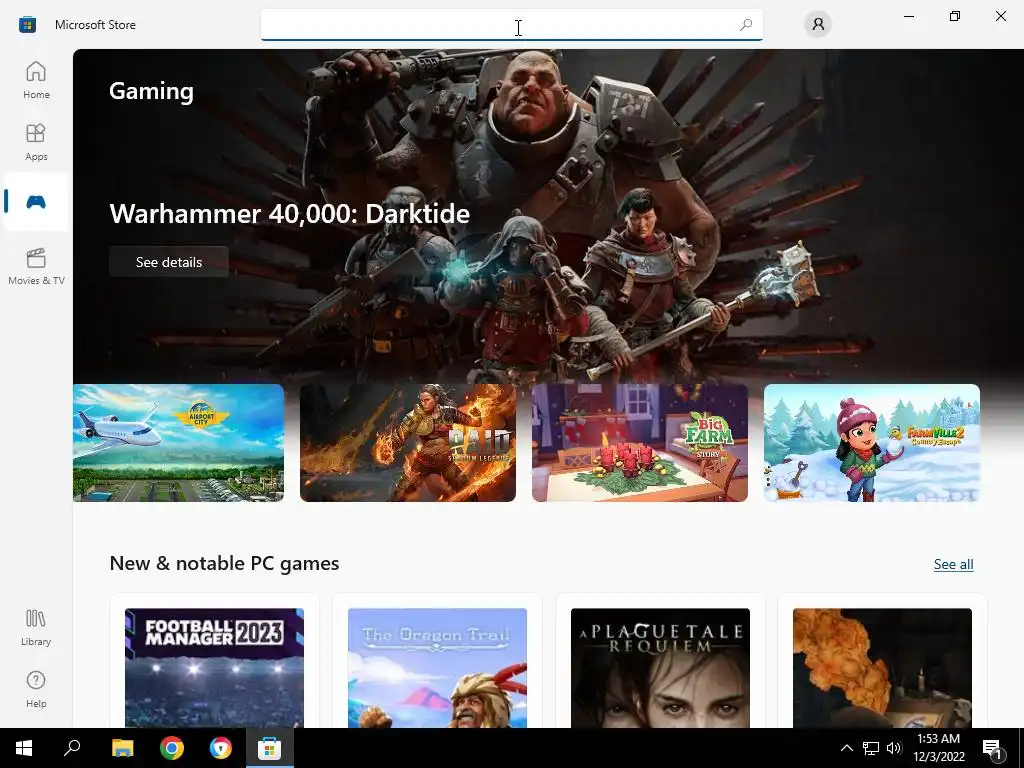Open the Big Farm Story banner
The image size is (1024, 768).
pos(639,443)
